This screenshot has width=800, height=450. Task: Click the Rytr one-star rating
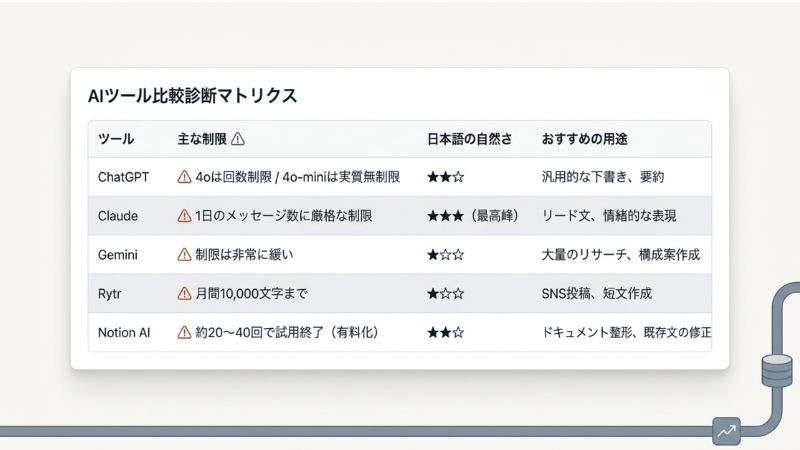446,293
